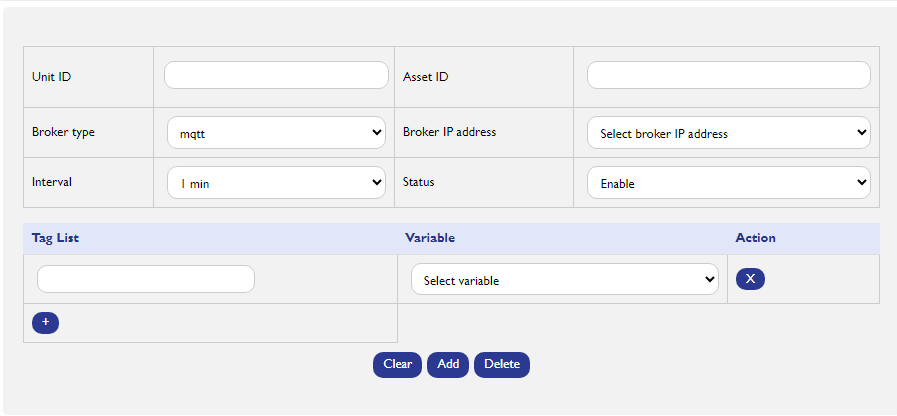The width and height of the screenshot is (897, 416).
Task: Focus the Asset ID text field
Action: [729, 75]
